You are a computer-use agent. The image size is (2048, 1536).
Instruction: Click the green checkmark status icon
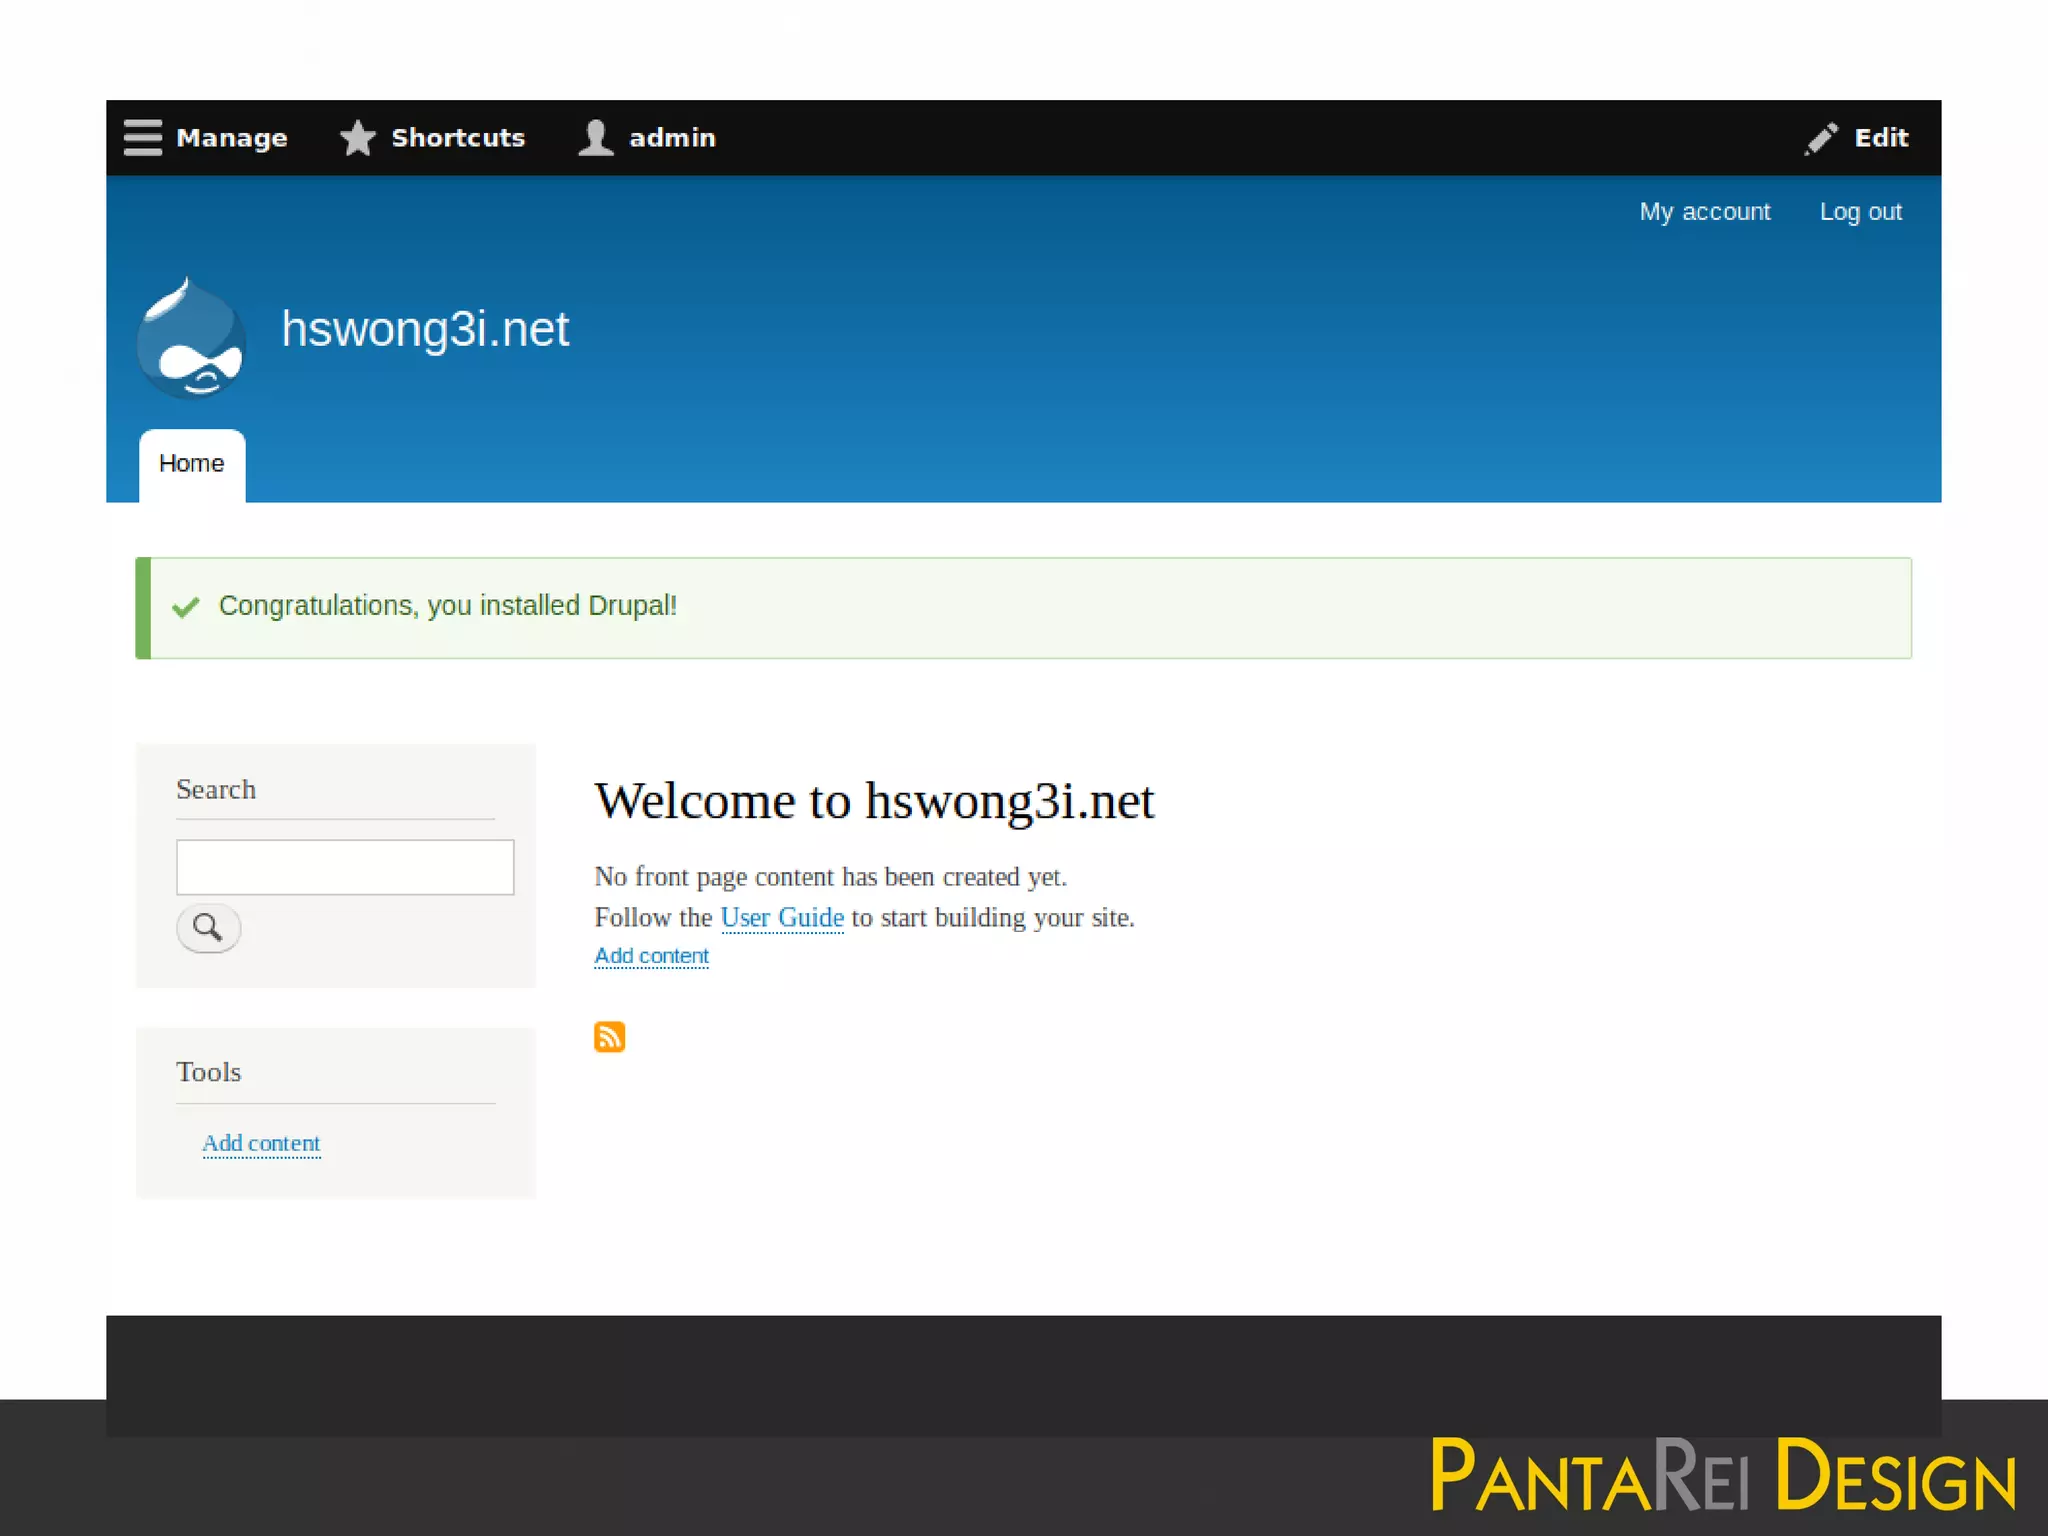coord(186,607)
